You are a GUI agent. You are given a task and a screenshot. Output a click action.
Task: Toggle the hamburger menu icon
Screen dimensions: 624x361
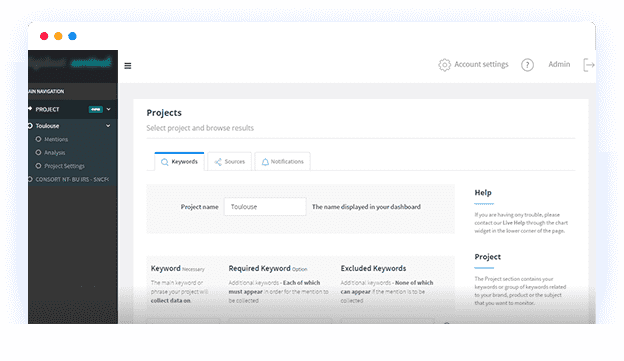[128, 66]
